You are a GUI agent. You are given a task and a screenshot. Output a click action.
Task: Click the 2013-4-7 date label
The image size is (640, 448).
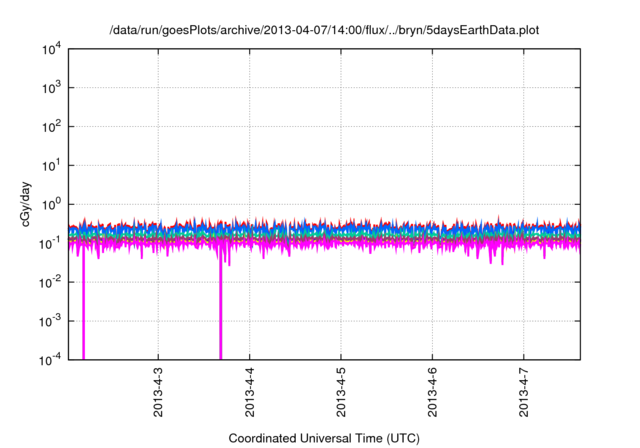pyautogui.click(x=524, y=392)
